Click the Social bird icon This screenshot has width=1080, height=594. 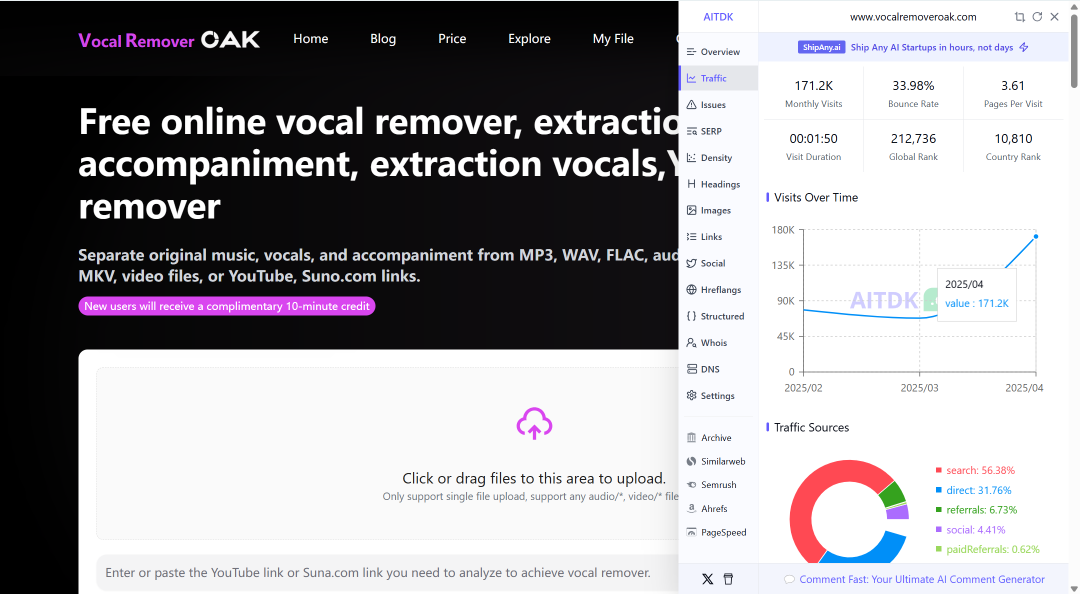(x=692, y=263)
